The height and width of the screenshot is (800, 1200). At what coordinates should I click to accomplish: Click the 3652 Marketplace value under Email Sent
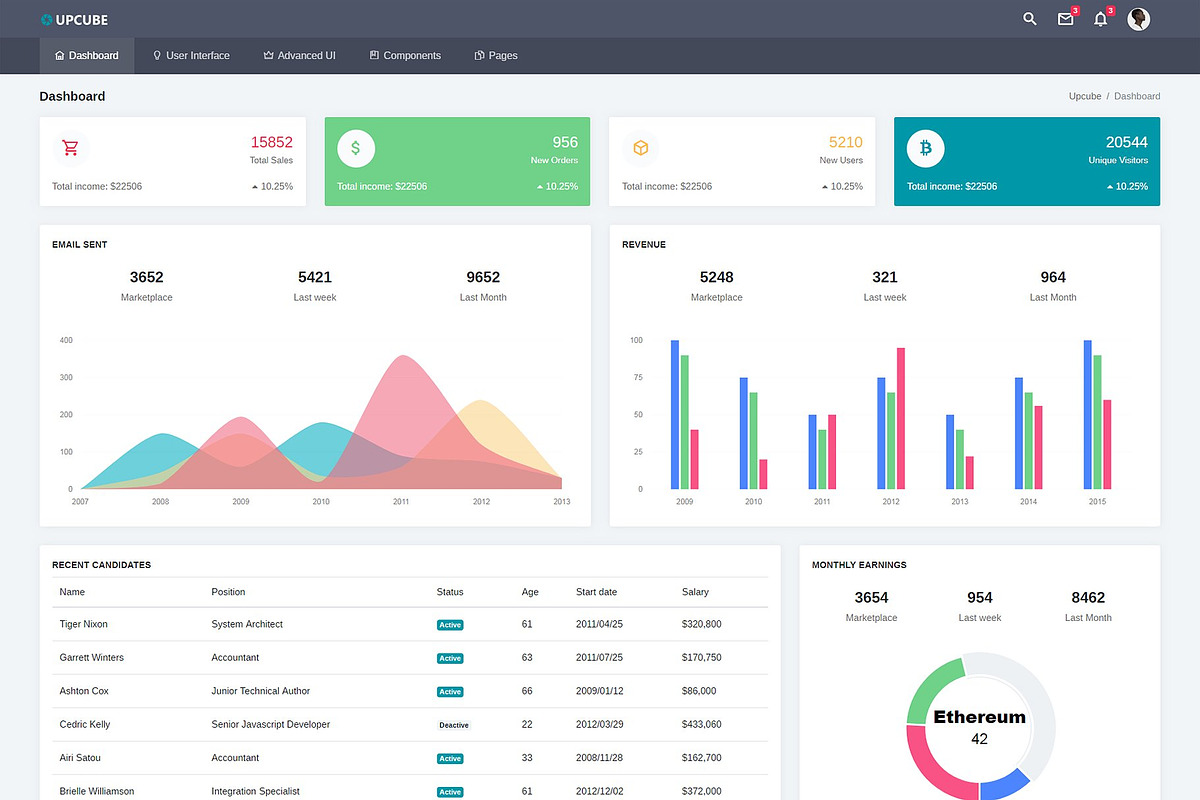[147, 277]
